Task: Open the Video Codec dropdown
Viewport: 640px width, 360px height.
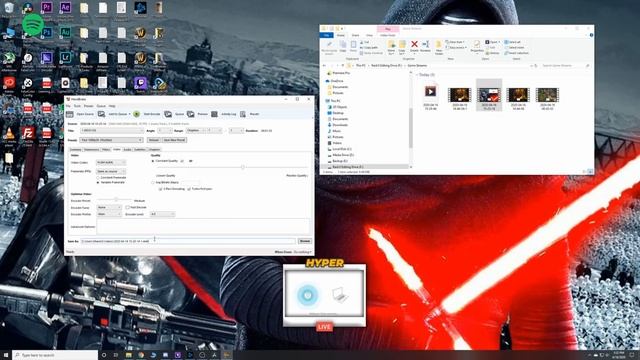Action: coord(111,162)
